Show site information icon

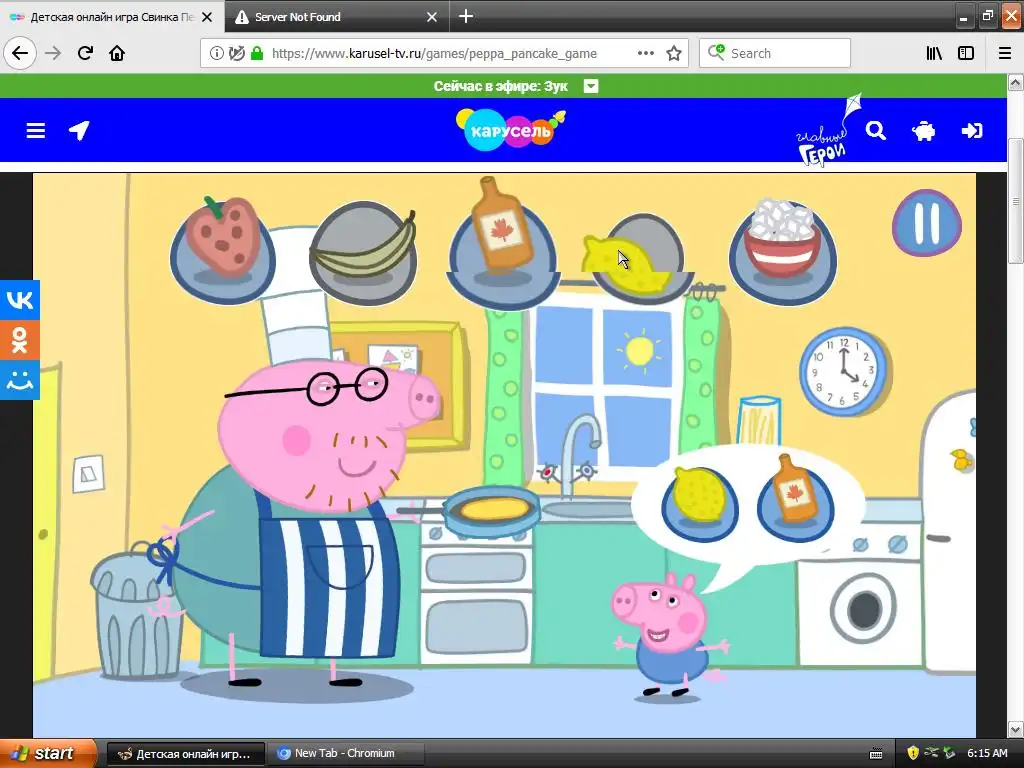coord(216,54)
